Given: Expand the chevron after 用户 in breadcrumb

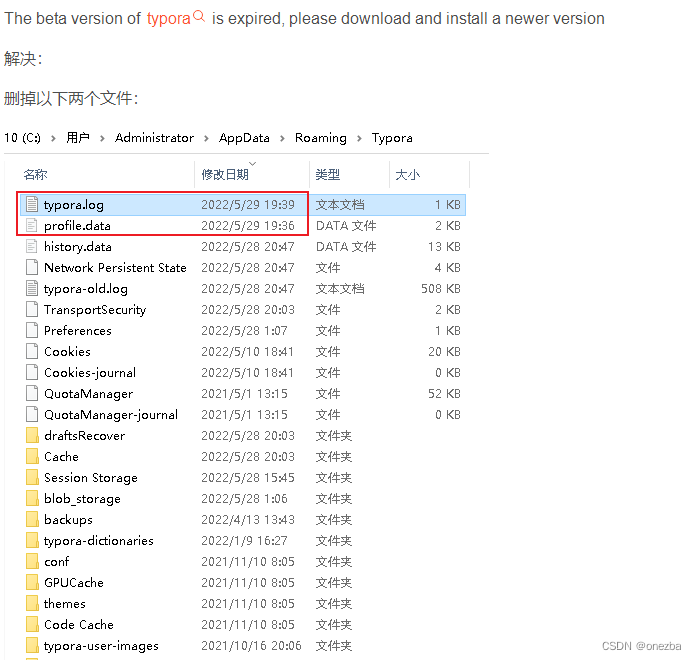Looking at the screenshot, I should tap(102, 138).
